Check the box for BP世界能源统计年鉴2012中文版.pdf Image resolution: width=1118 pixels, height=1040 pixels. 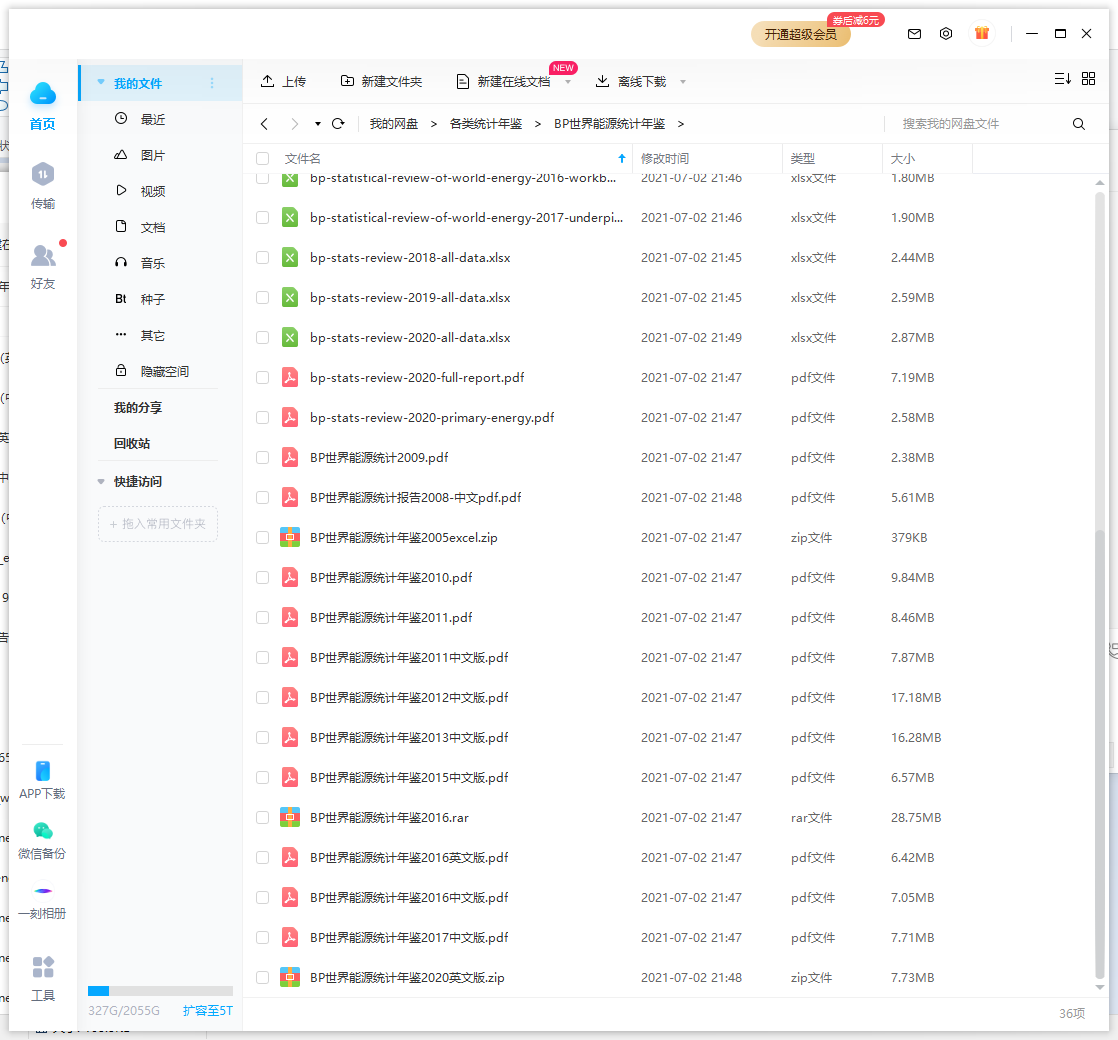[x=262, y=697]
